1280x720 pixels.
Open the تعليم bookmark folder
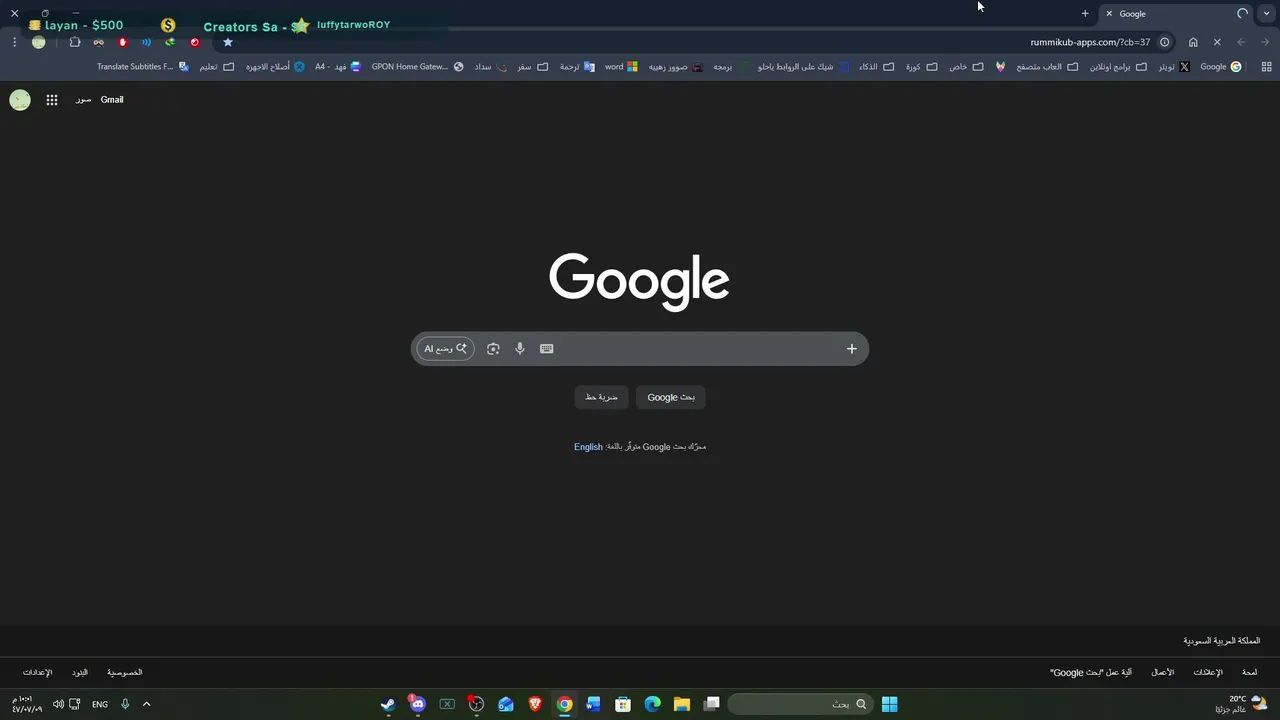tap(216, 67)
